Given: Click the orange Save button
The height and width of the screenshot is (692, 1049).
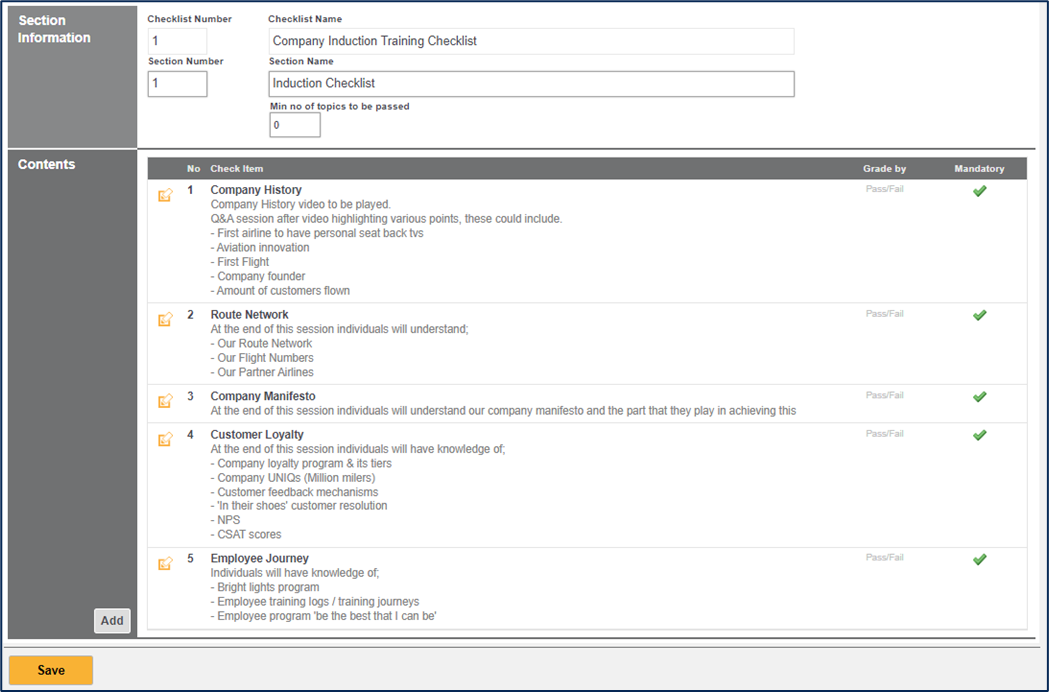Looking at the screenshot, I should pos(51,670).
